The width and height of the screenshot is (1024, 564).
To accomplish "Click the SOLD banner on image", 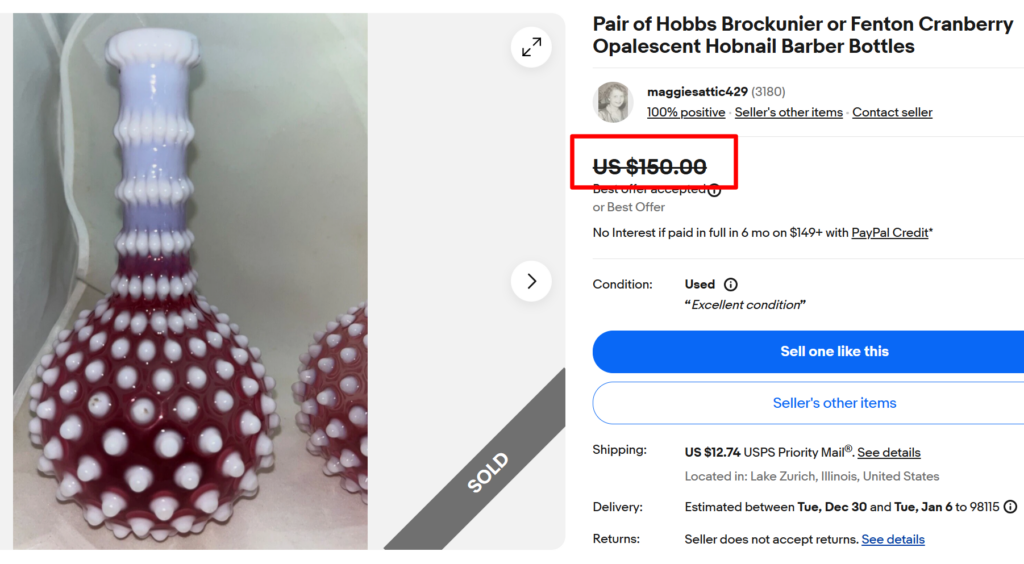I will (489, 472).
